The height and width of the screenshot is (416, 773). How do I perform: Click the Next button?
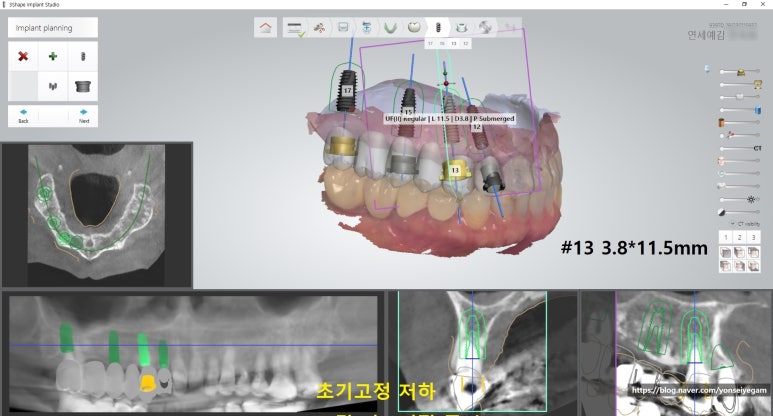[x=83, y=115]
